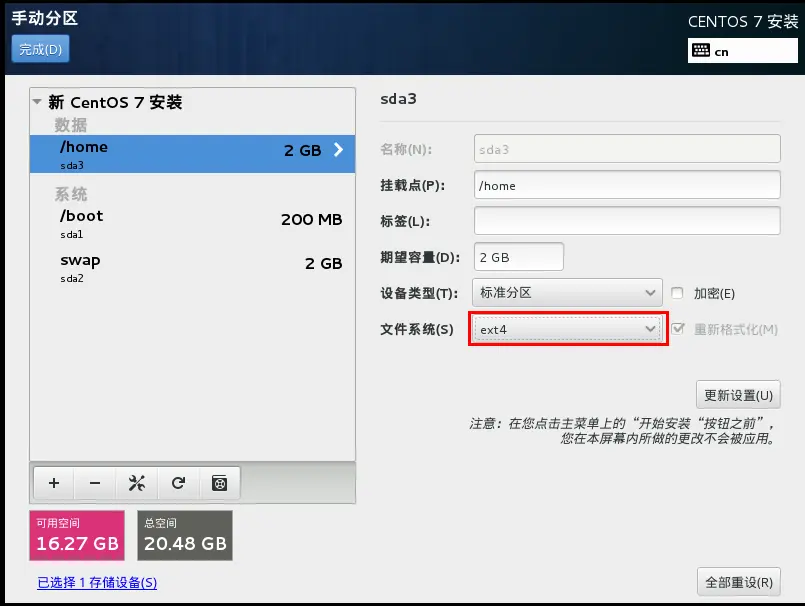The height and width of the screenshot is (606, 805).
Task: Click the 更新设置(U) button
Action: coord(738,395)
